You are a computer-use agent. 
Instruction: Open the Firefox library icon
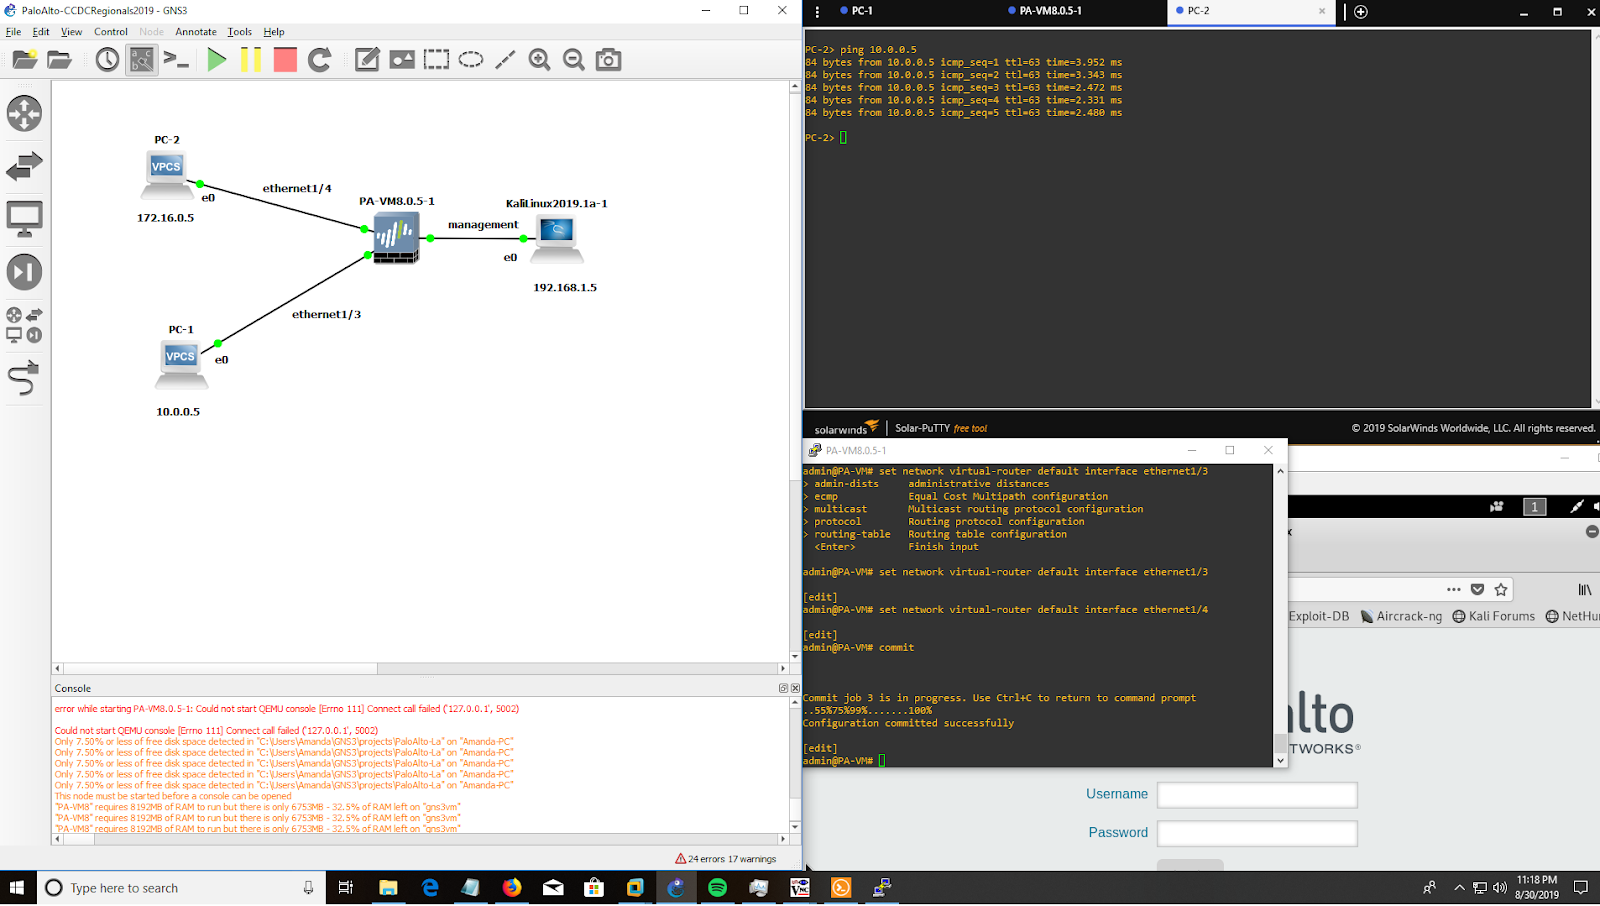[x=1585, y=590]
